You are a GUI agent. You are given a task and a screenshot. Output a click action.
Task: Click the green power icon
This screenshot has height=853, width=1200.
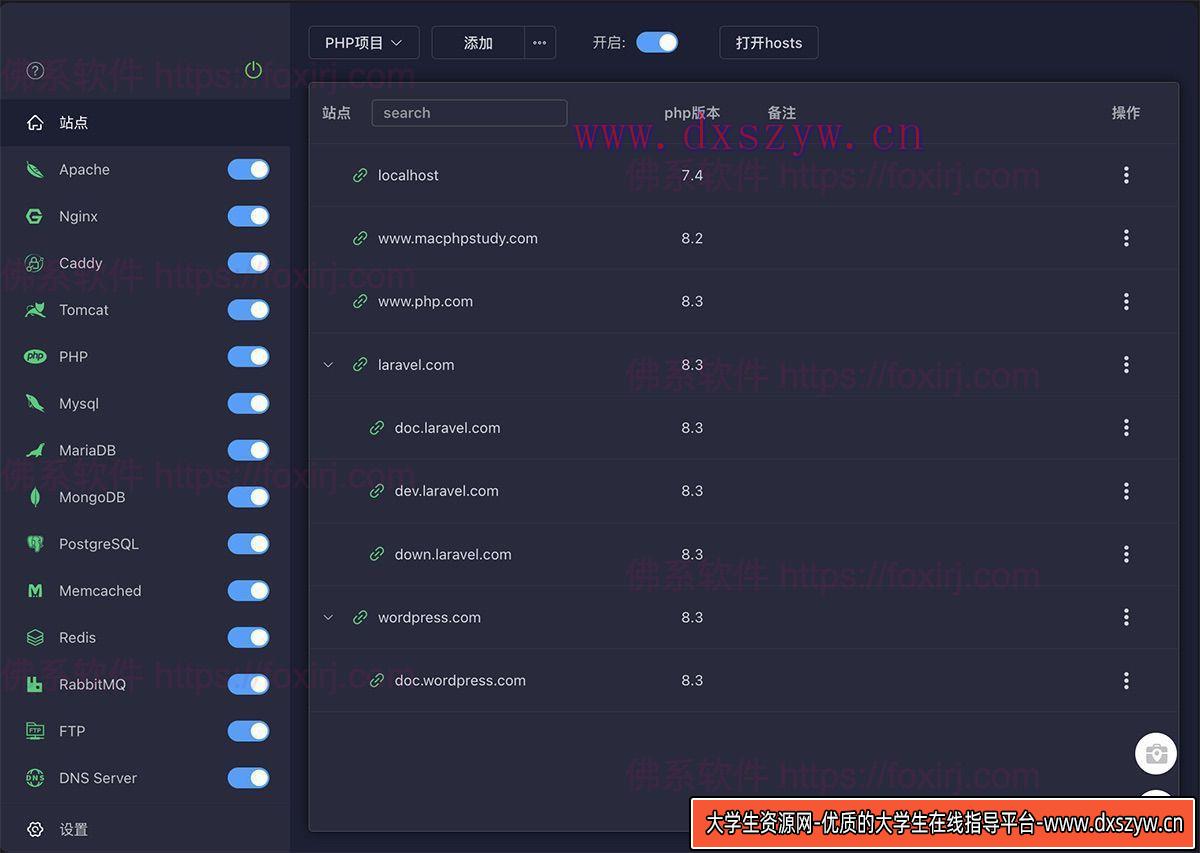pos(253,70)
